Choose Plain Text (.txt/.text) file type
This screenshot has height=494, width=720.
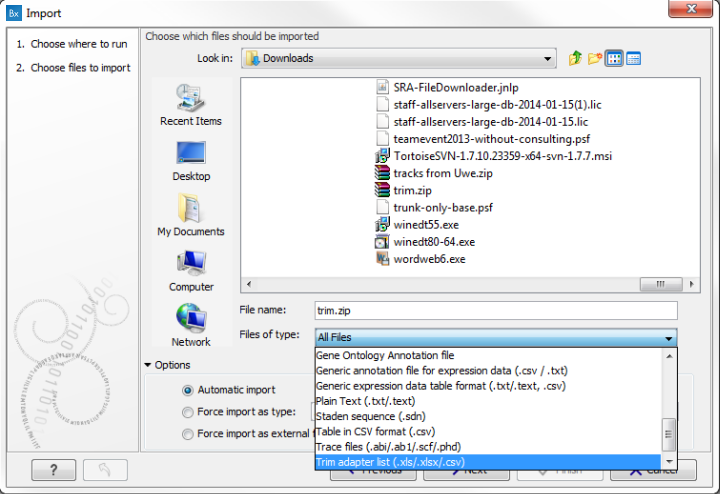[x=488, y=401]
